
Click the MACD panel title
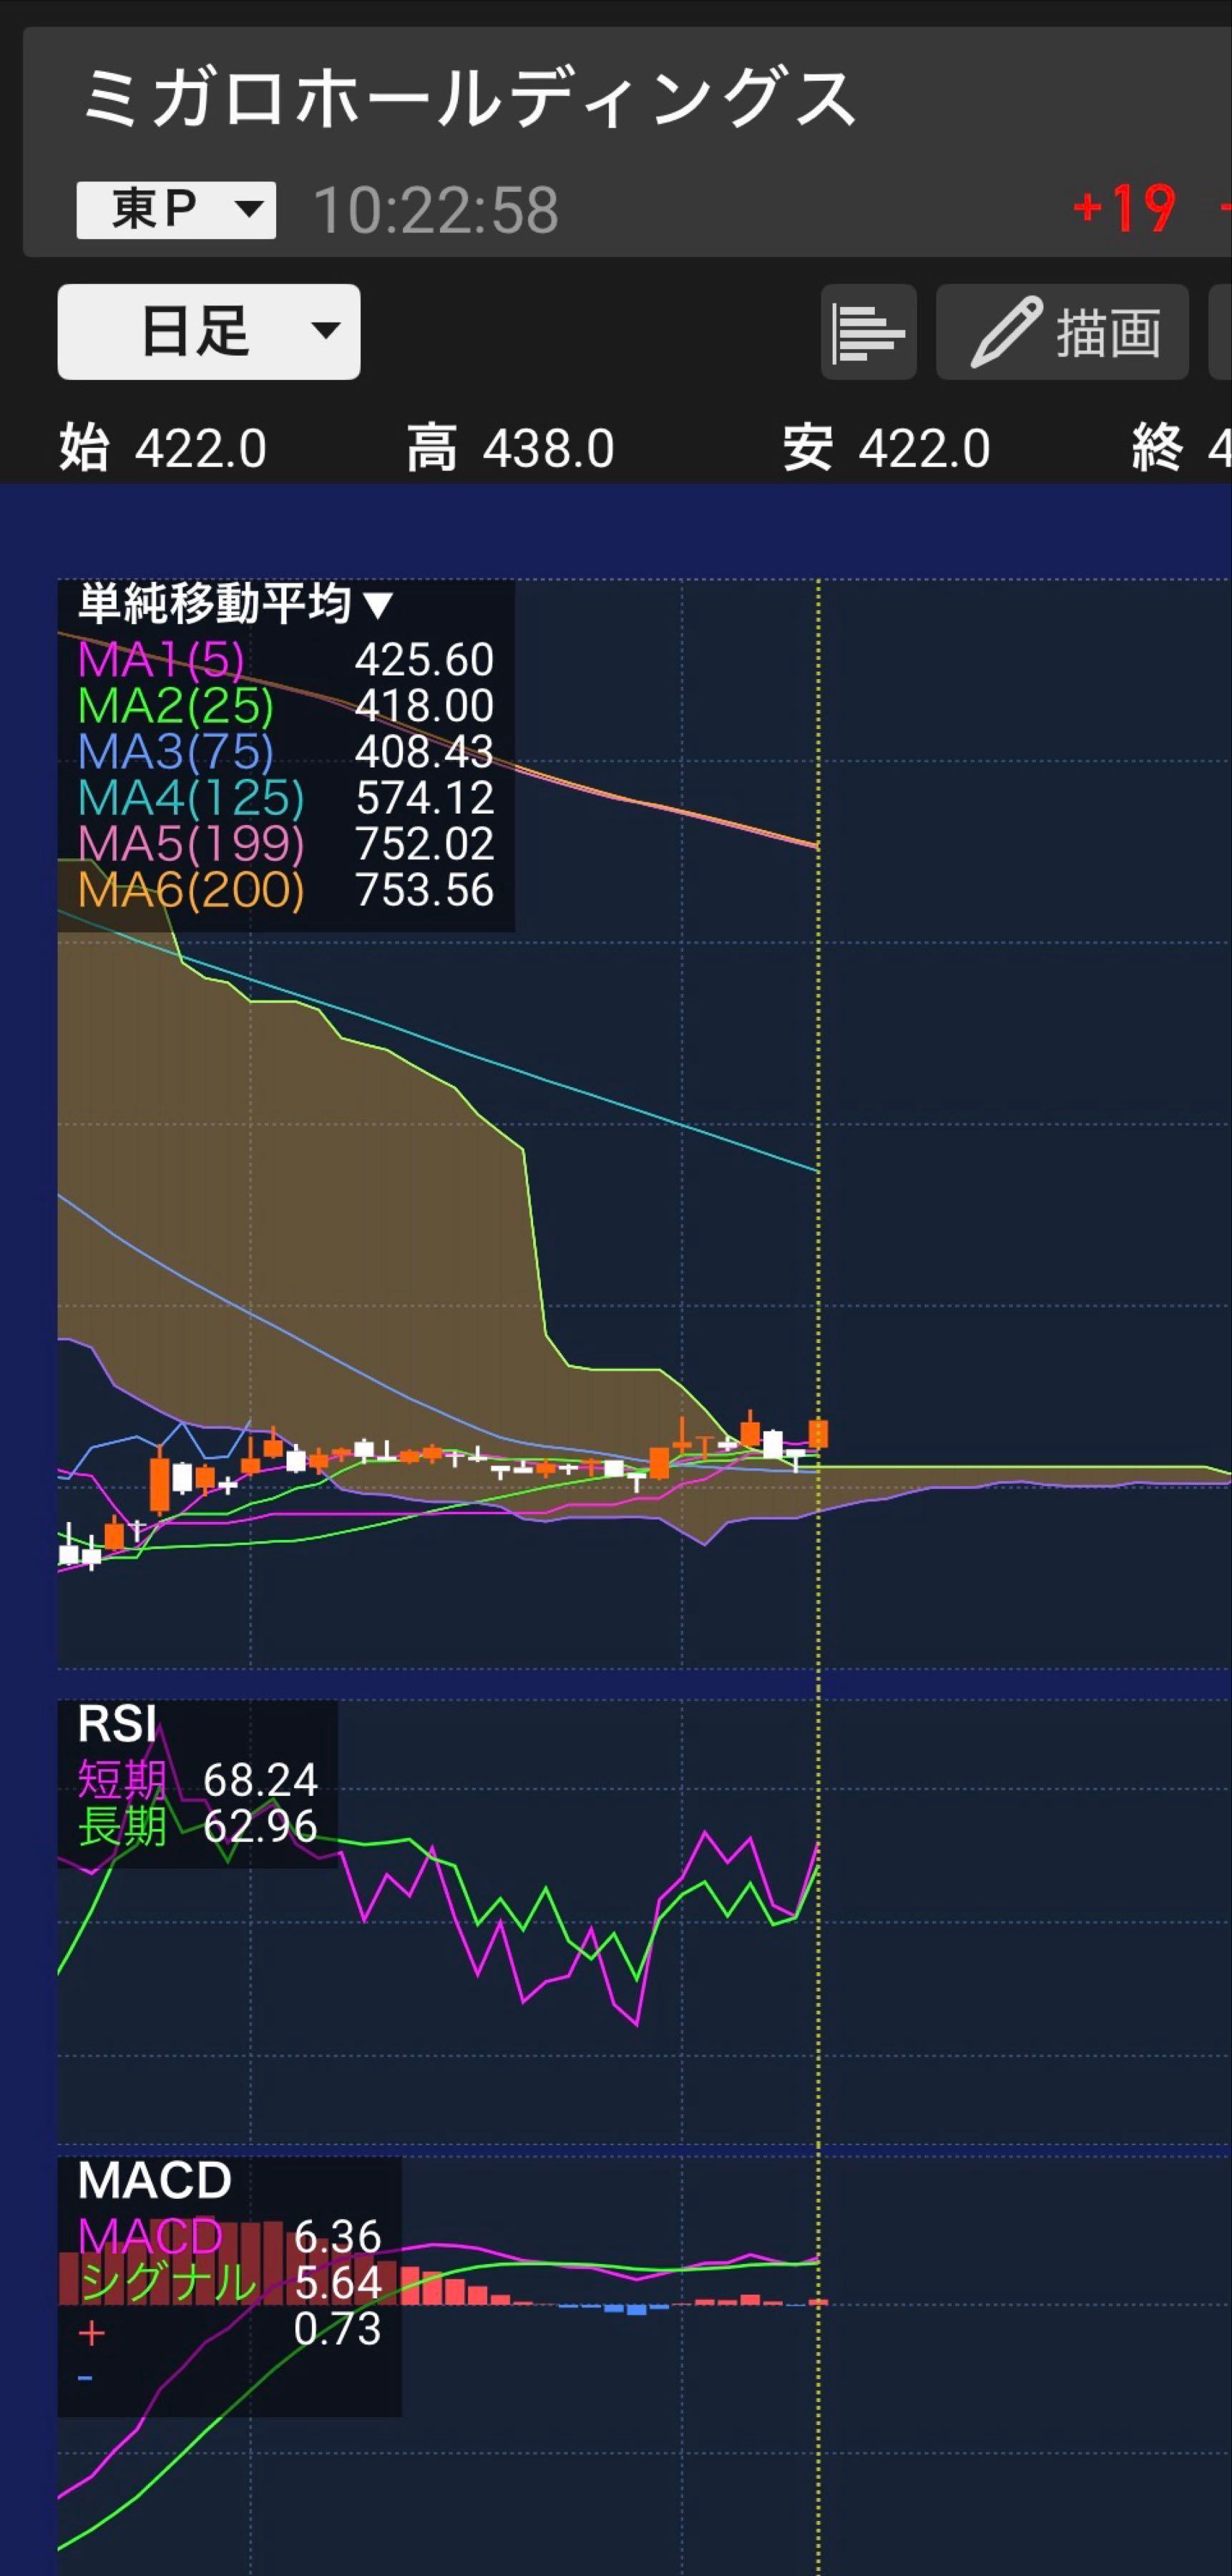click(x=154, y=2180)
